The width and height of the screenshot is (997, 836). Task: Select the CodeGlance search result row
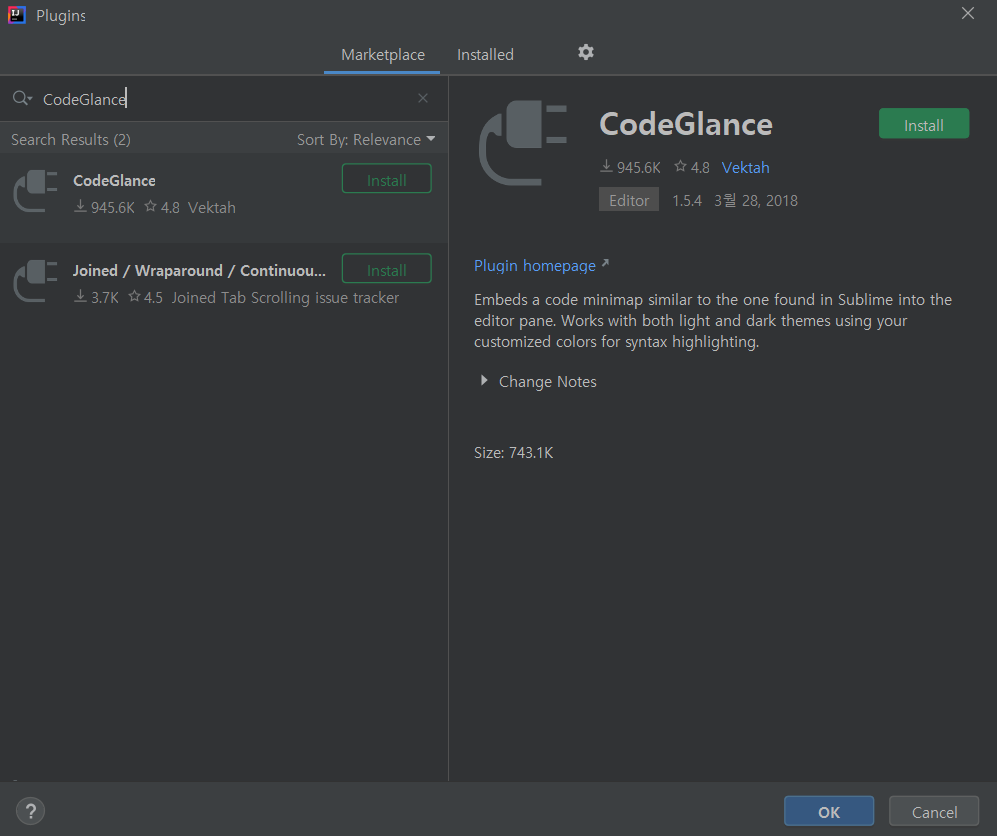[224, 197]
